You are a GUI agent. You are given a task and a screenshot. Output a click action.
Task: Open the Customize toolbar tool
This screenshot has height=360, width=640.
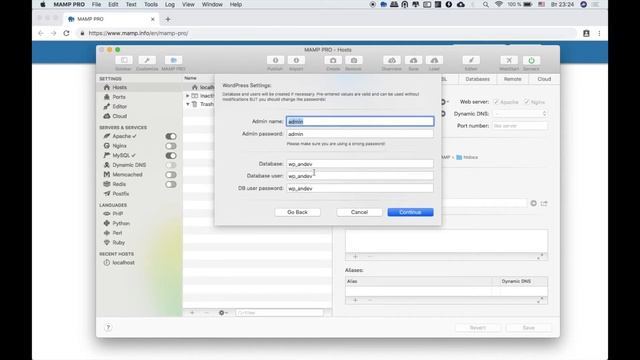click(x=147, y=60)
